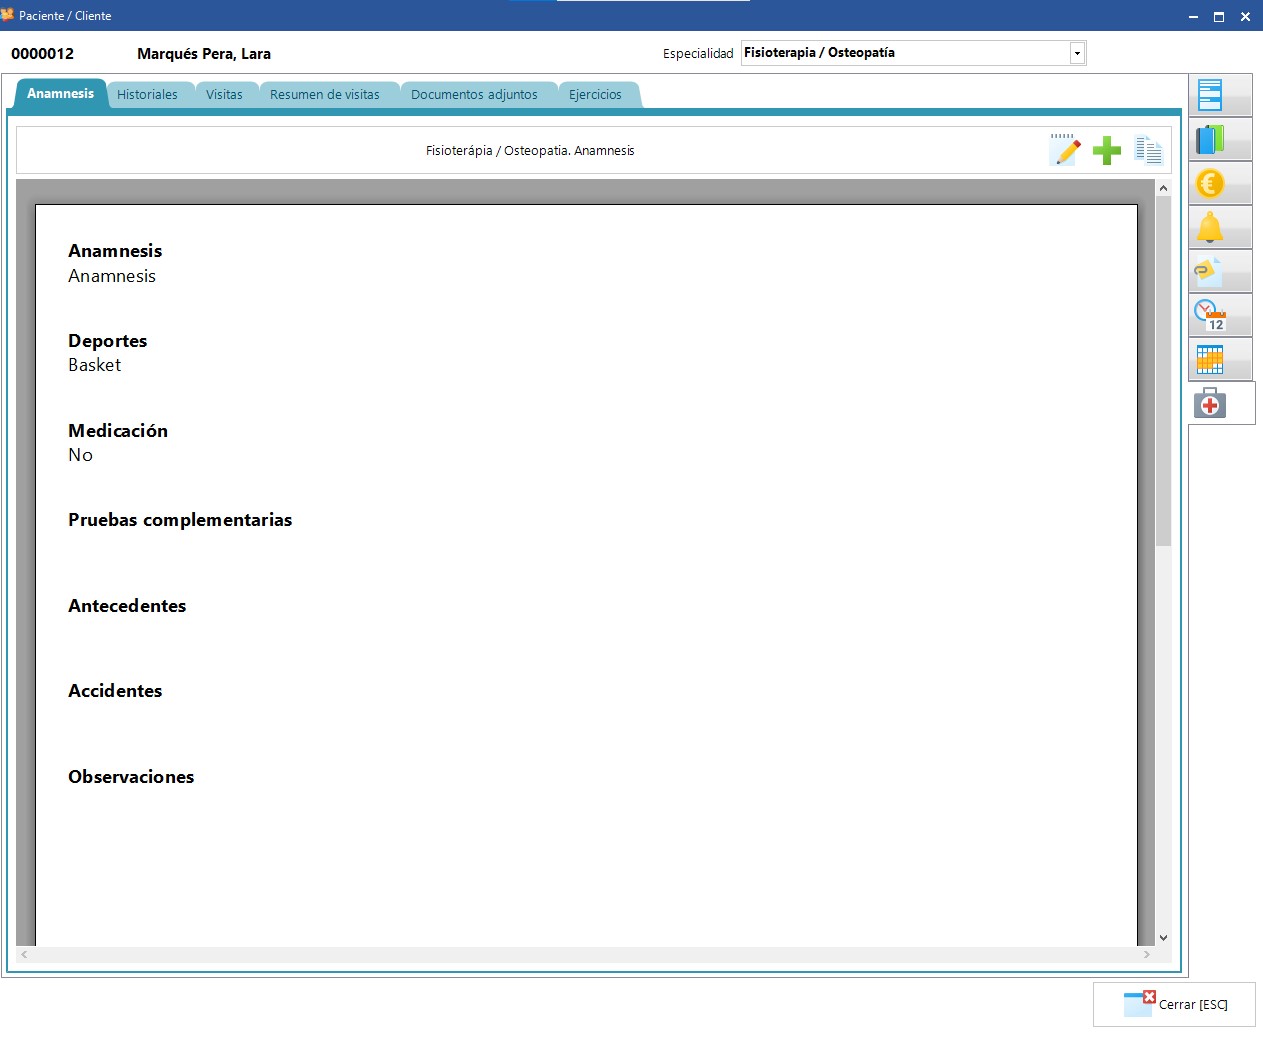Open the yellow bell alerts sidebar tab

click(x=1220, y=227)
